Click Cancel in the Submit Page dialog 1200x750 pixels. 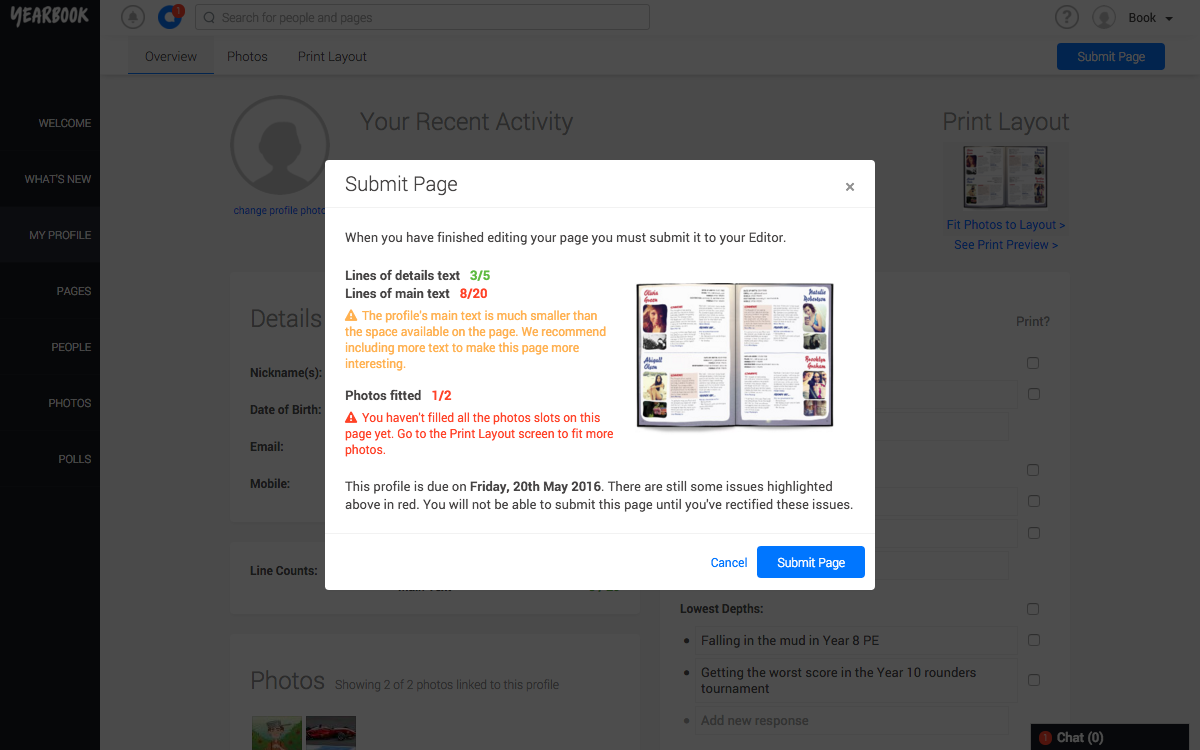tap(729, 562)
